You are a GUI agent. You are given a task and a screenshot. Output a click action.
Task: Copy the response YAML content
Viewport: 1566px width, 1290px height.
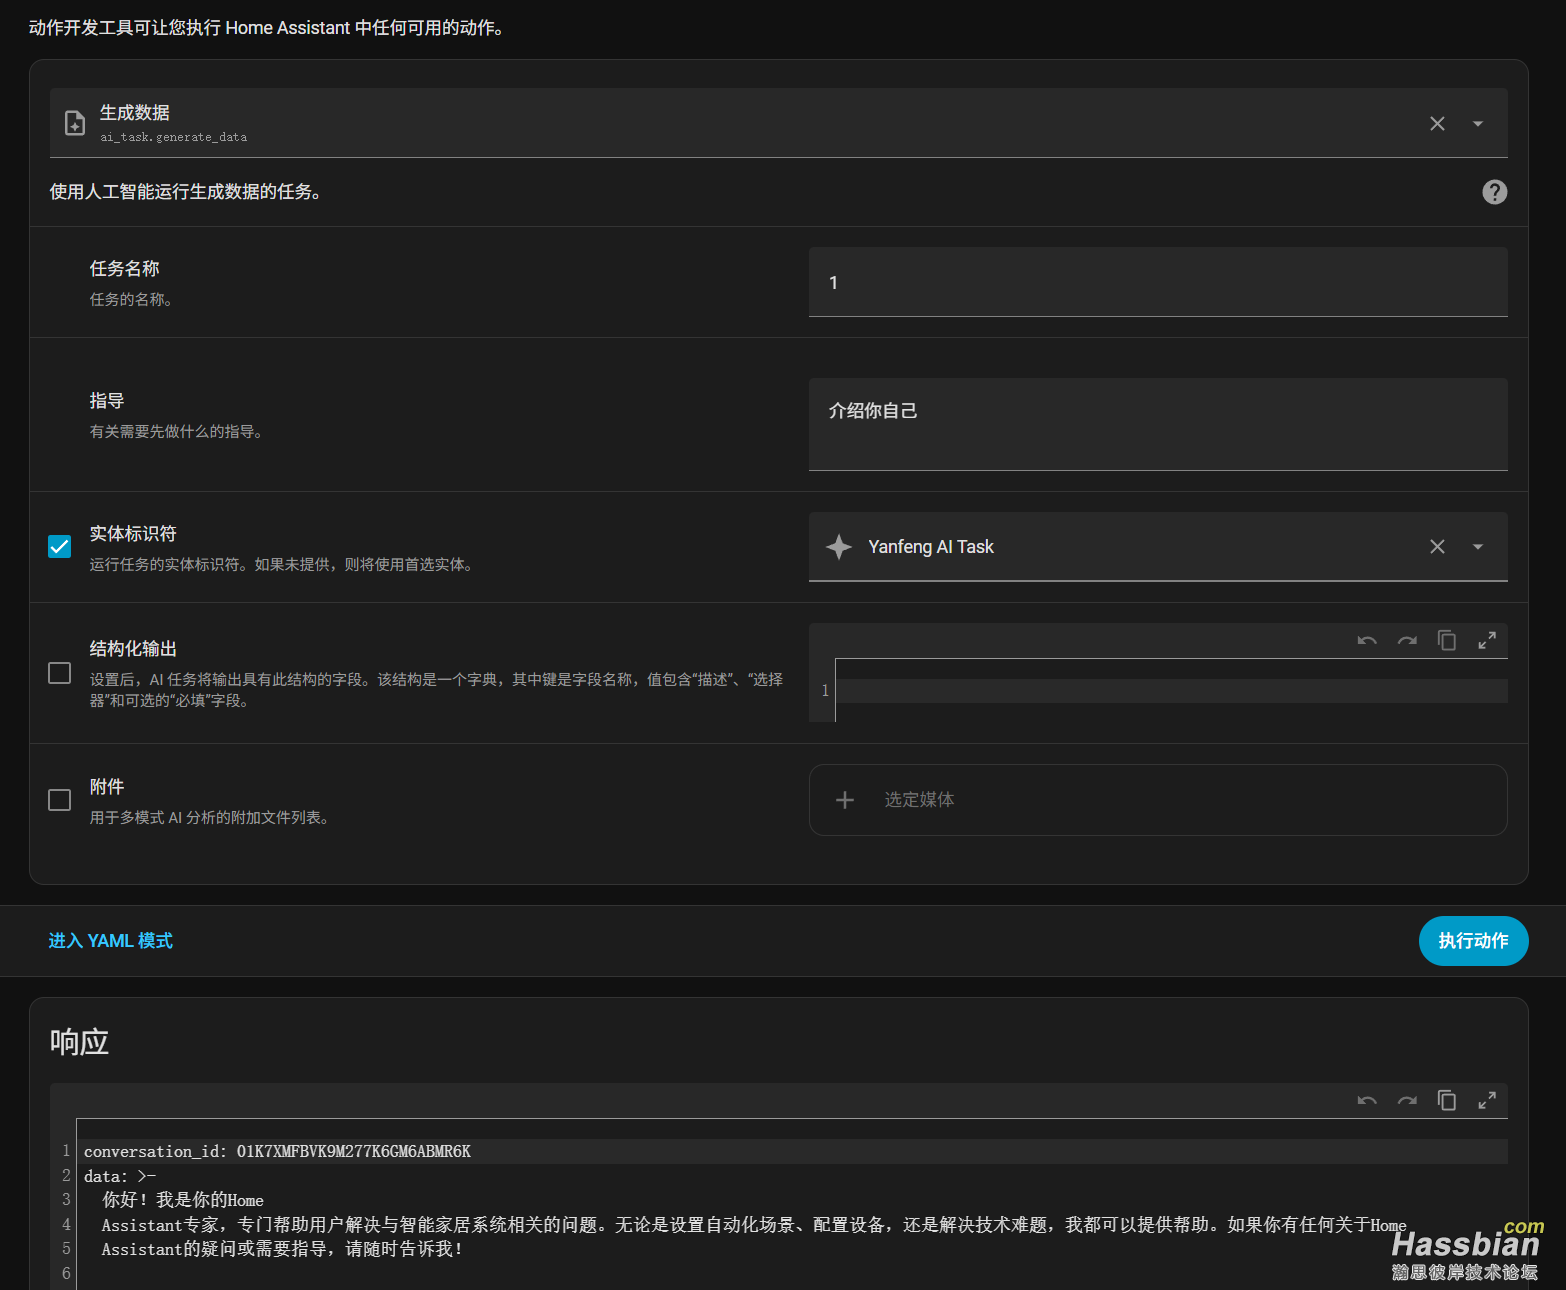click(1447, 1101)
